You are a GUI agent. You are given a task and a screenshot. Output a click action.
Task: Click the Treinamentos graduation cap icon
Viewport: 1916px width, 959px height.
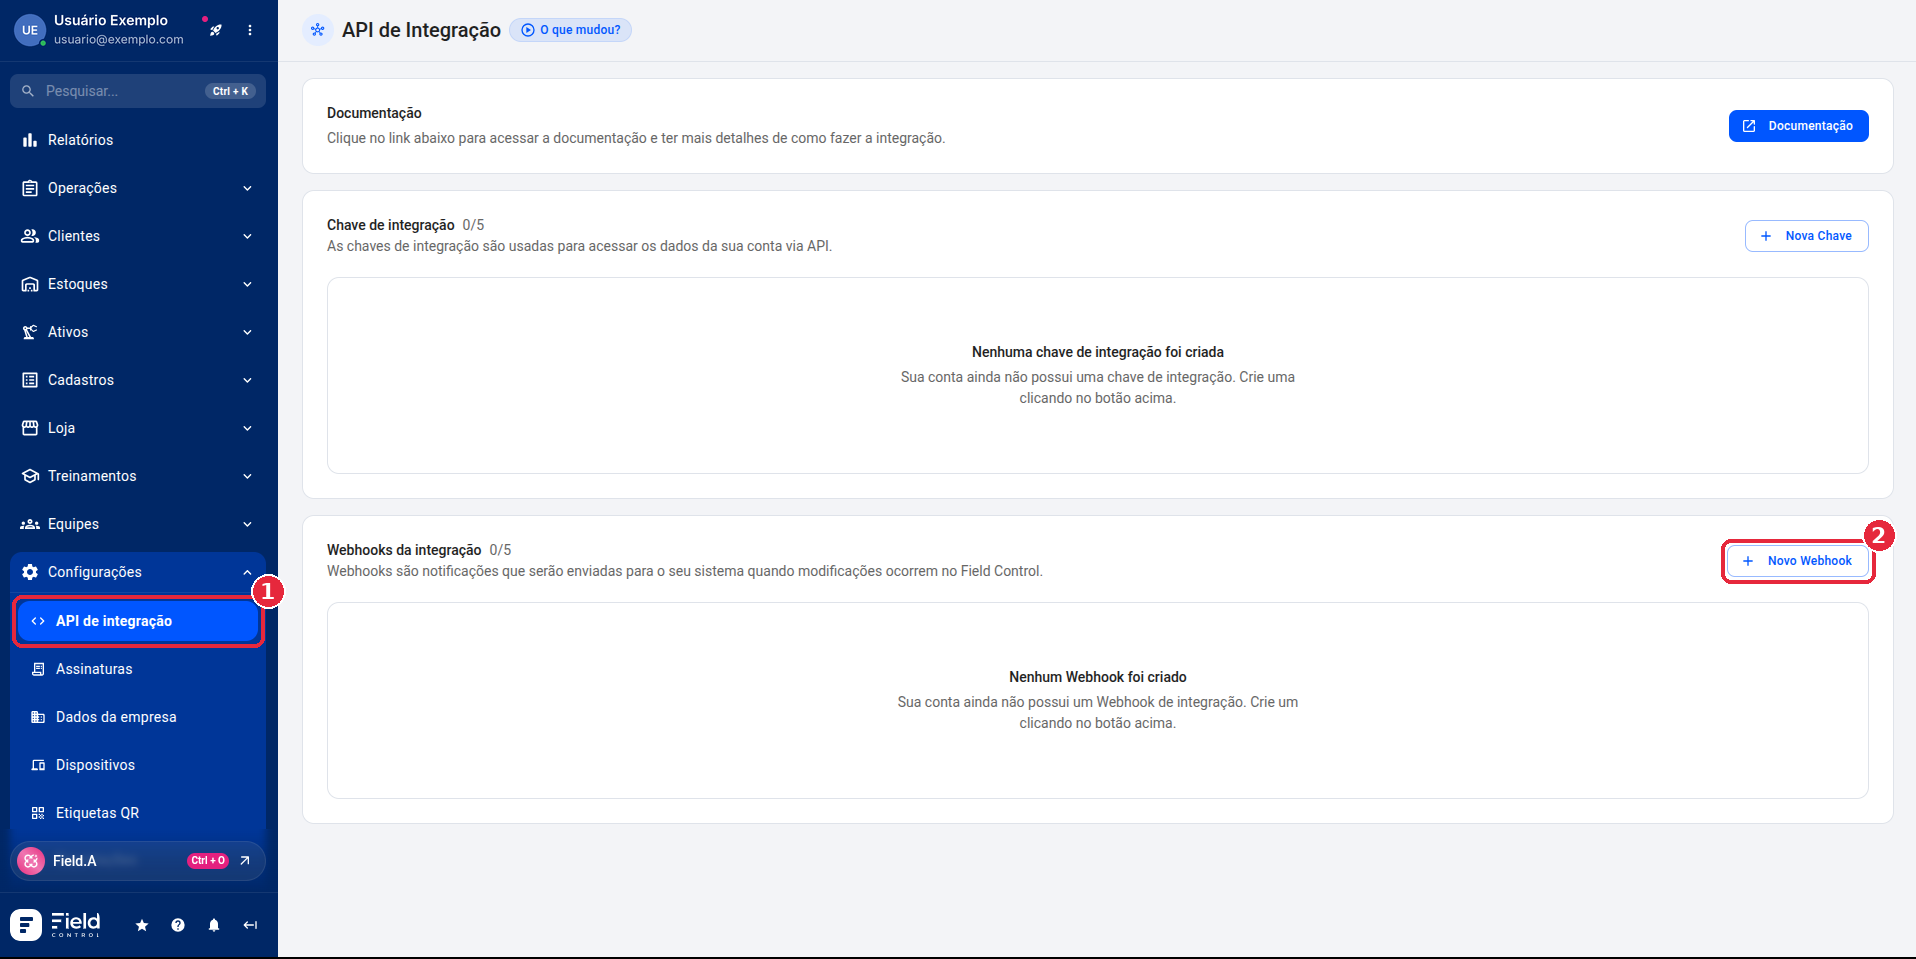pyautogui.click(x=30, y=476)
